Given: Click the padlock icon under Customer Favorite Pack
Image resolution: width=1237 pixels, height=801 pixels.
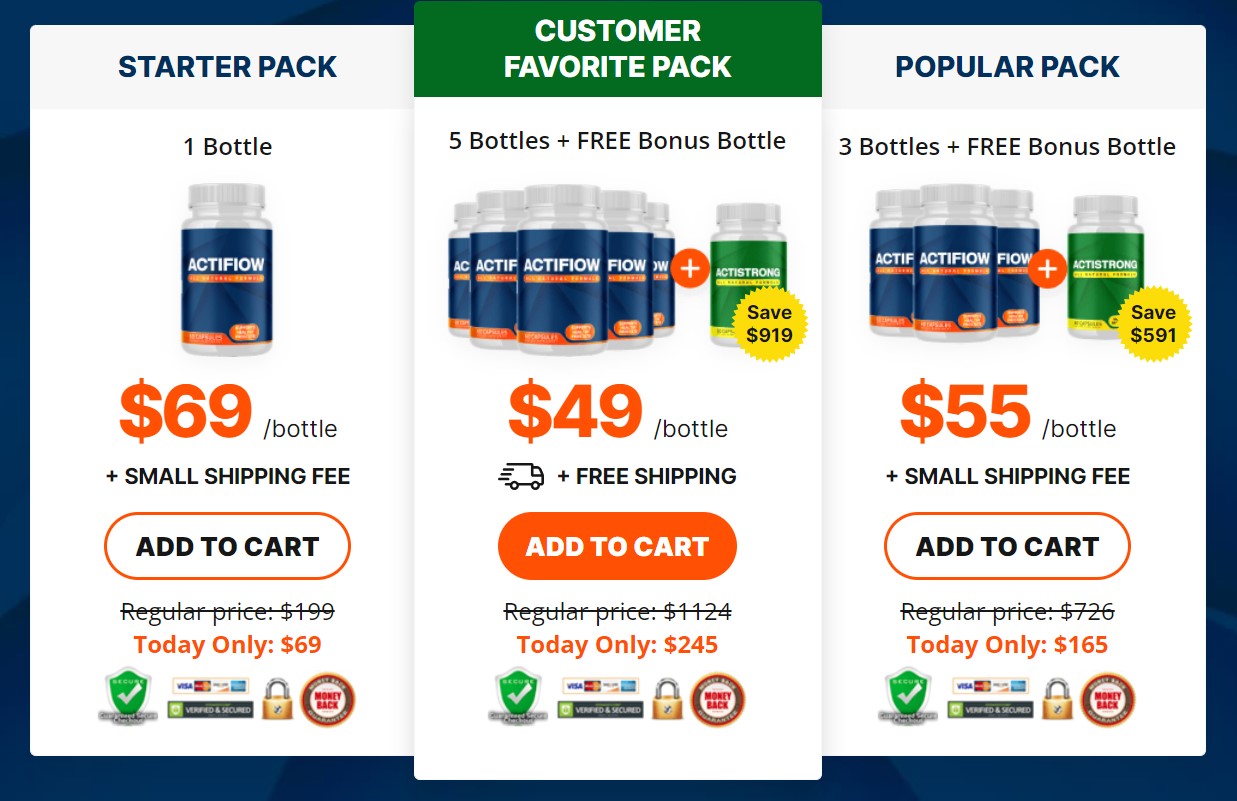Looking at the screenshot, I should click(667, 700).
